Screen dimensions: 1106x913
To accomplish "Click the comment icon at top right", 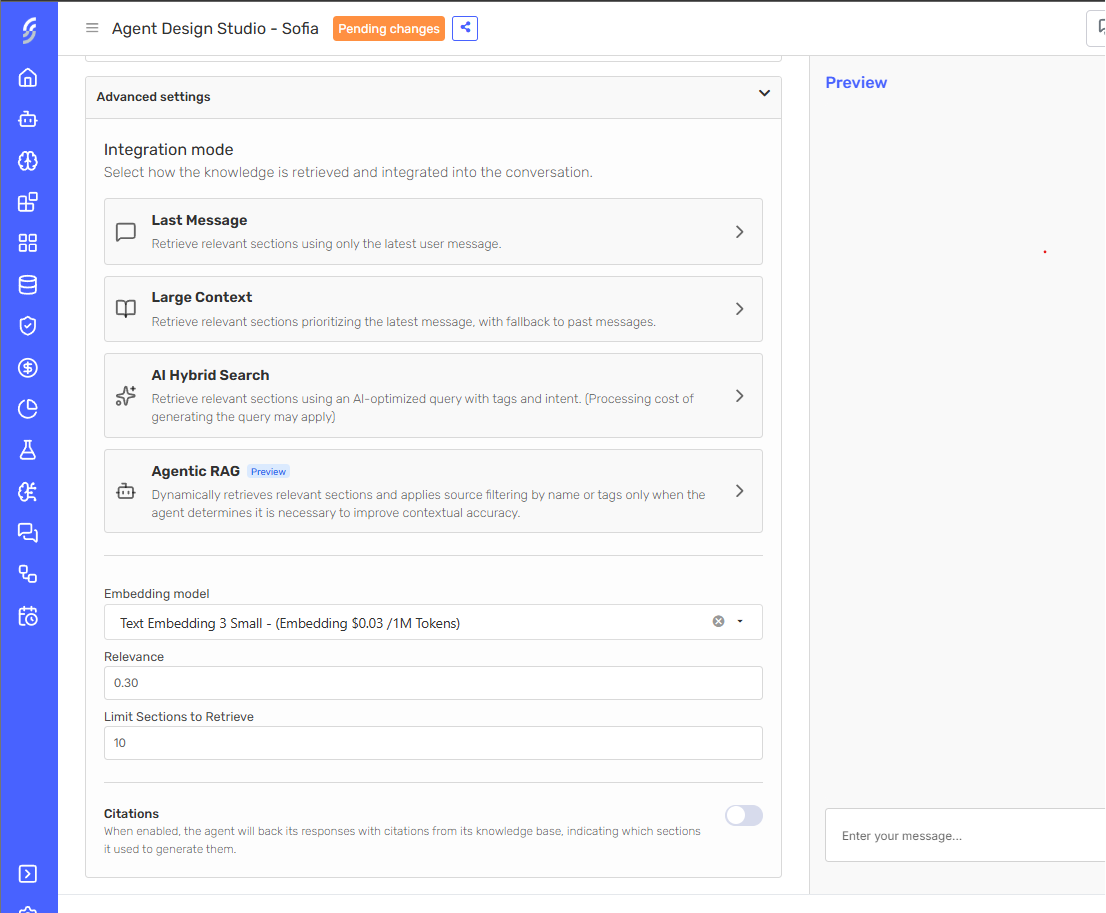I will pos(1098,28).
